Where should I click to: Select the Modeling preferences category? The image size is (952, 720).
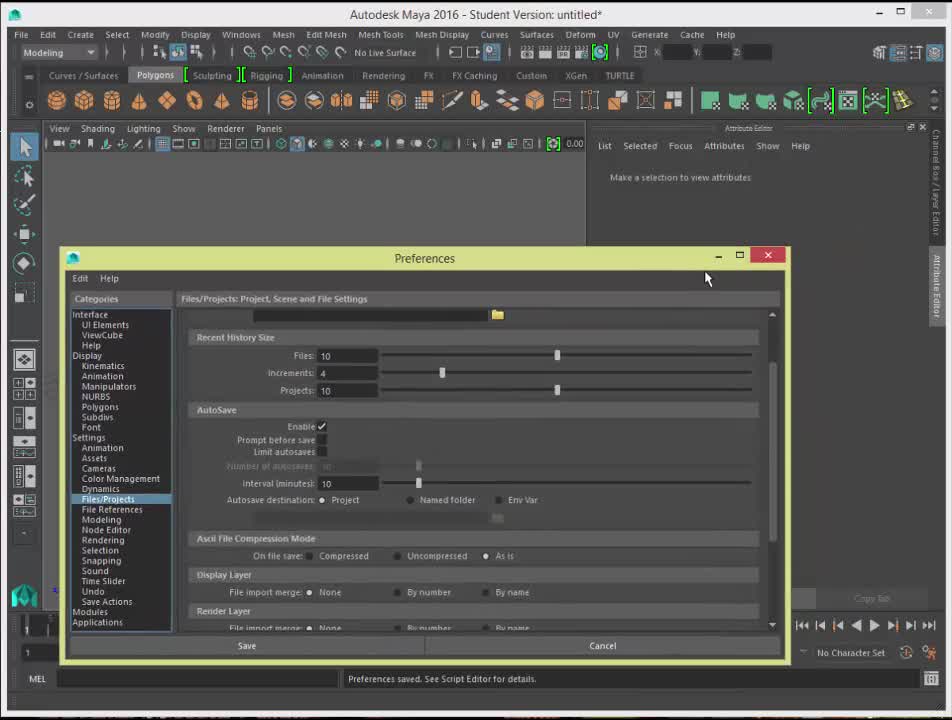101,520
